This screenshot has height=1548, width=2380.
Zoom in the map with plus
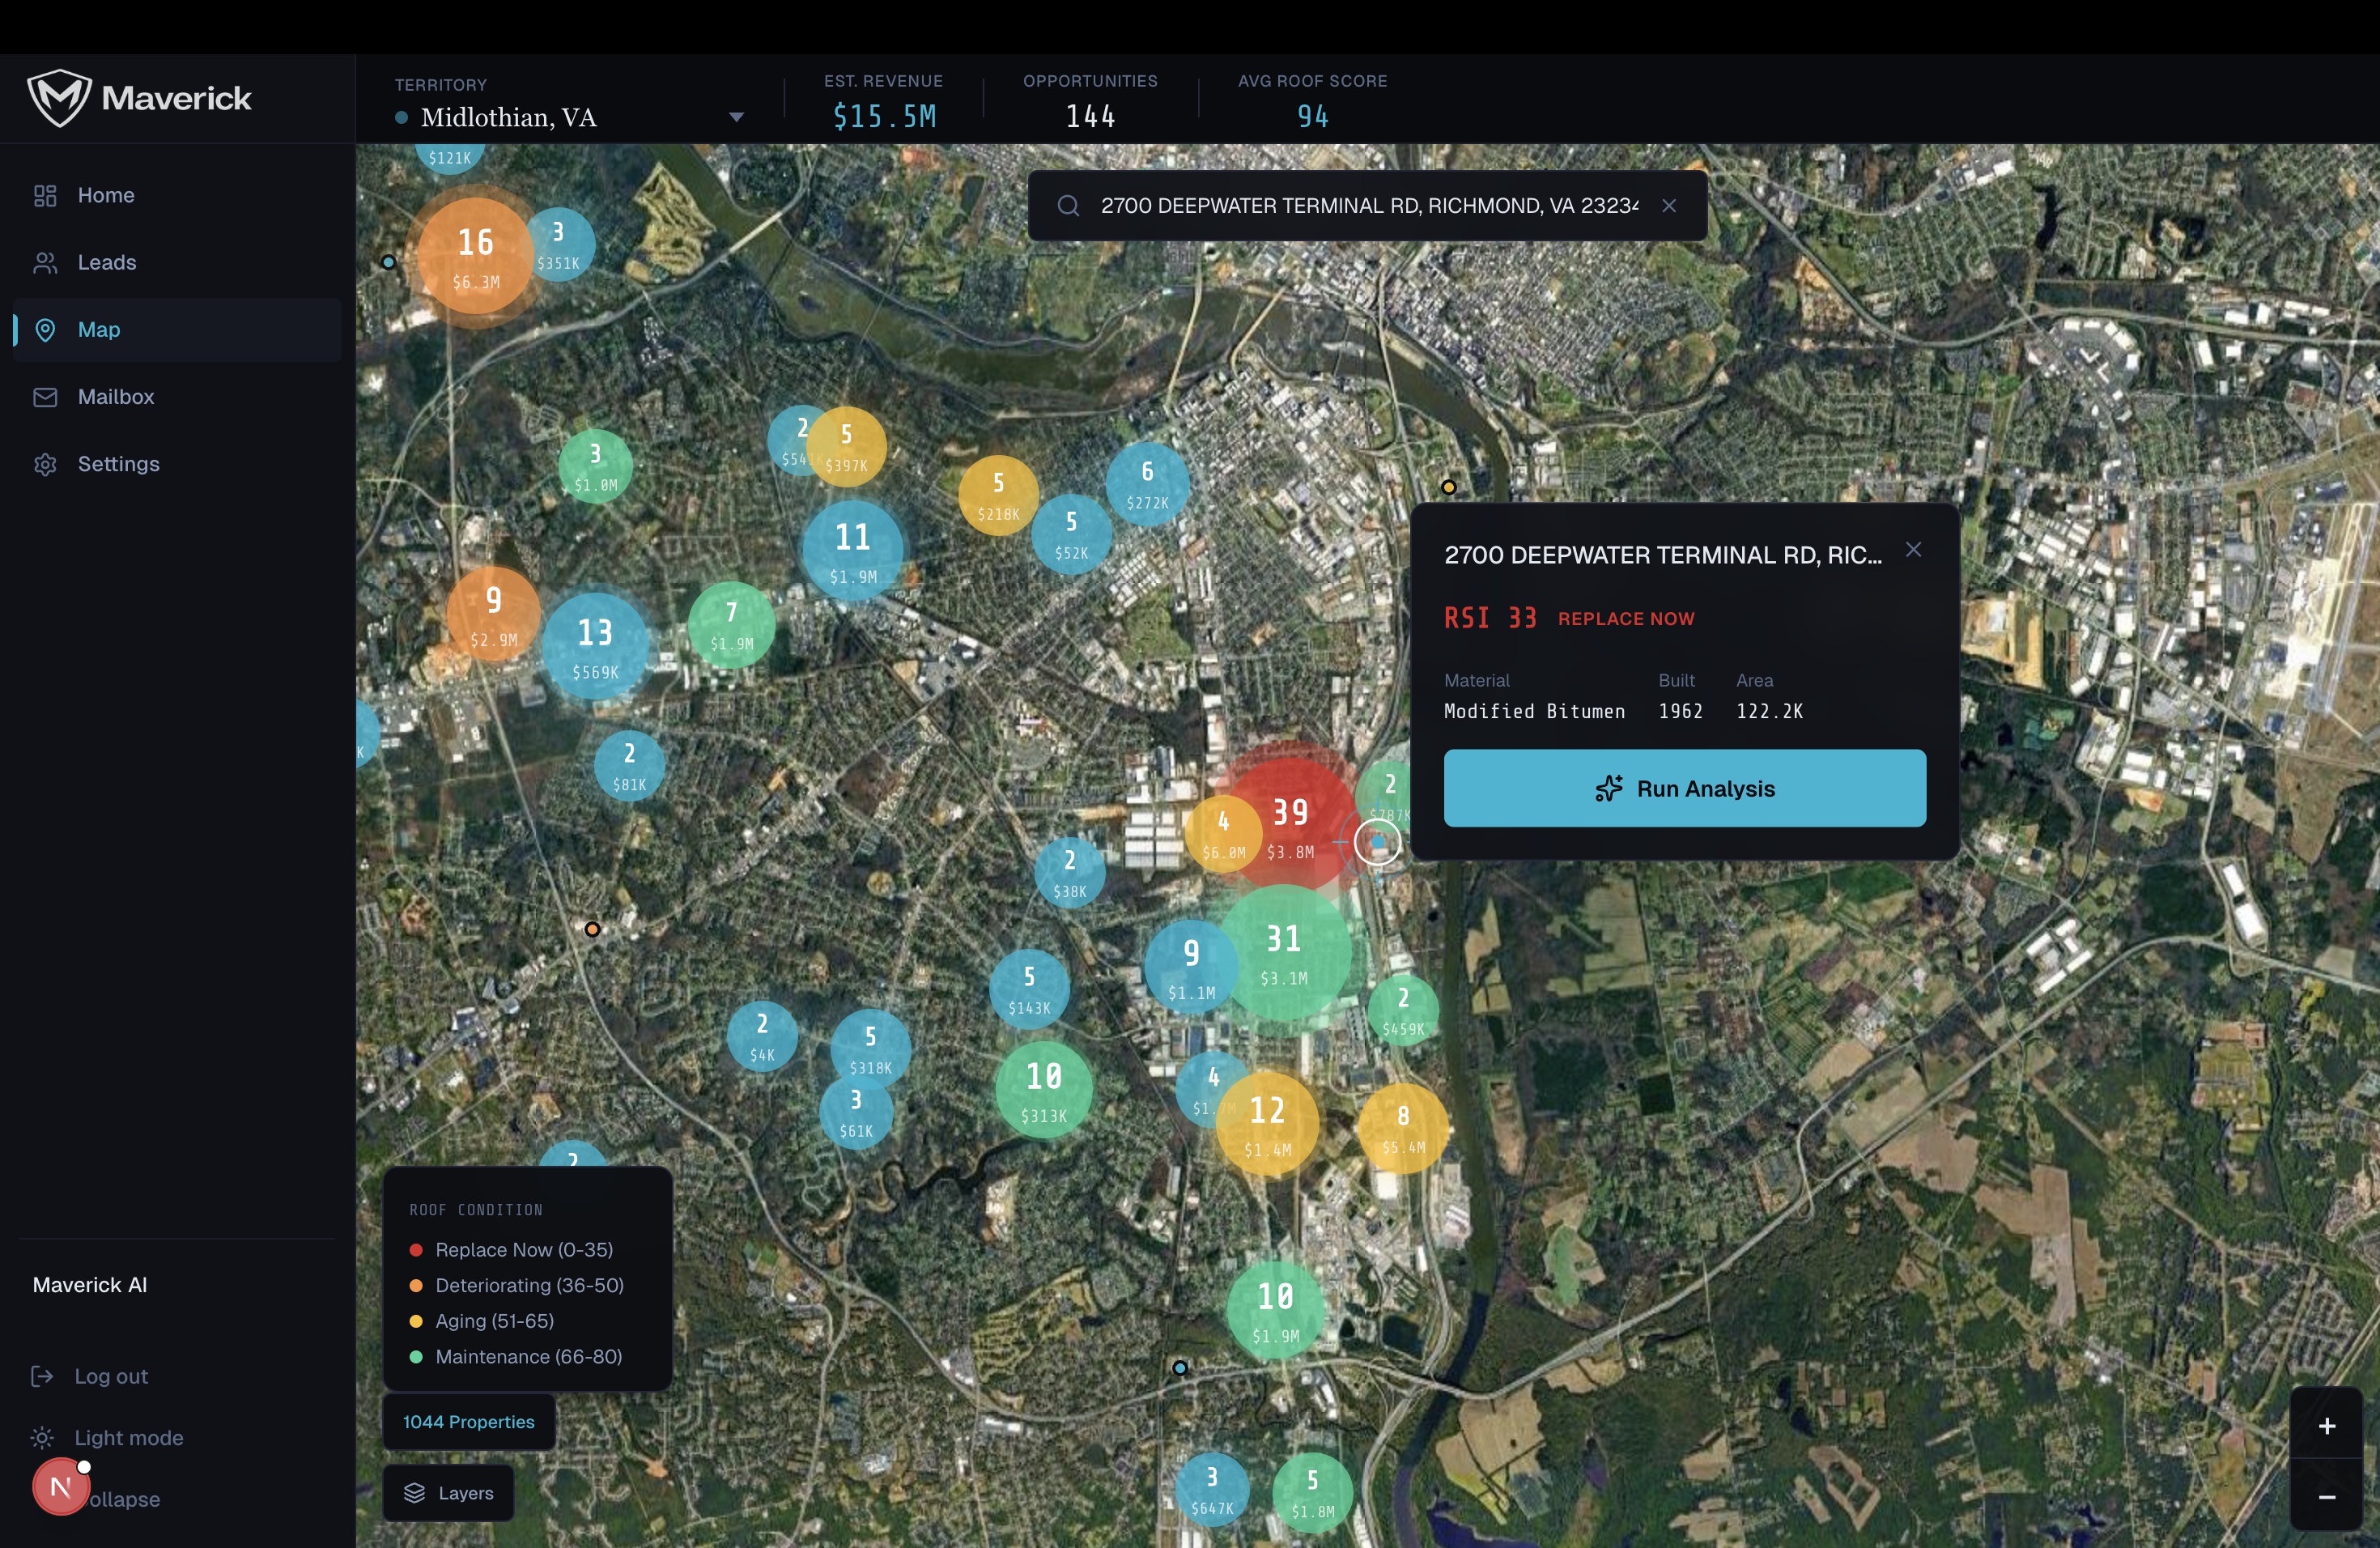pos(2327,1426)
